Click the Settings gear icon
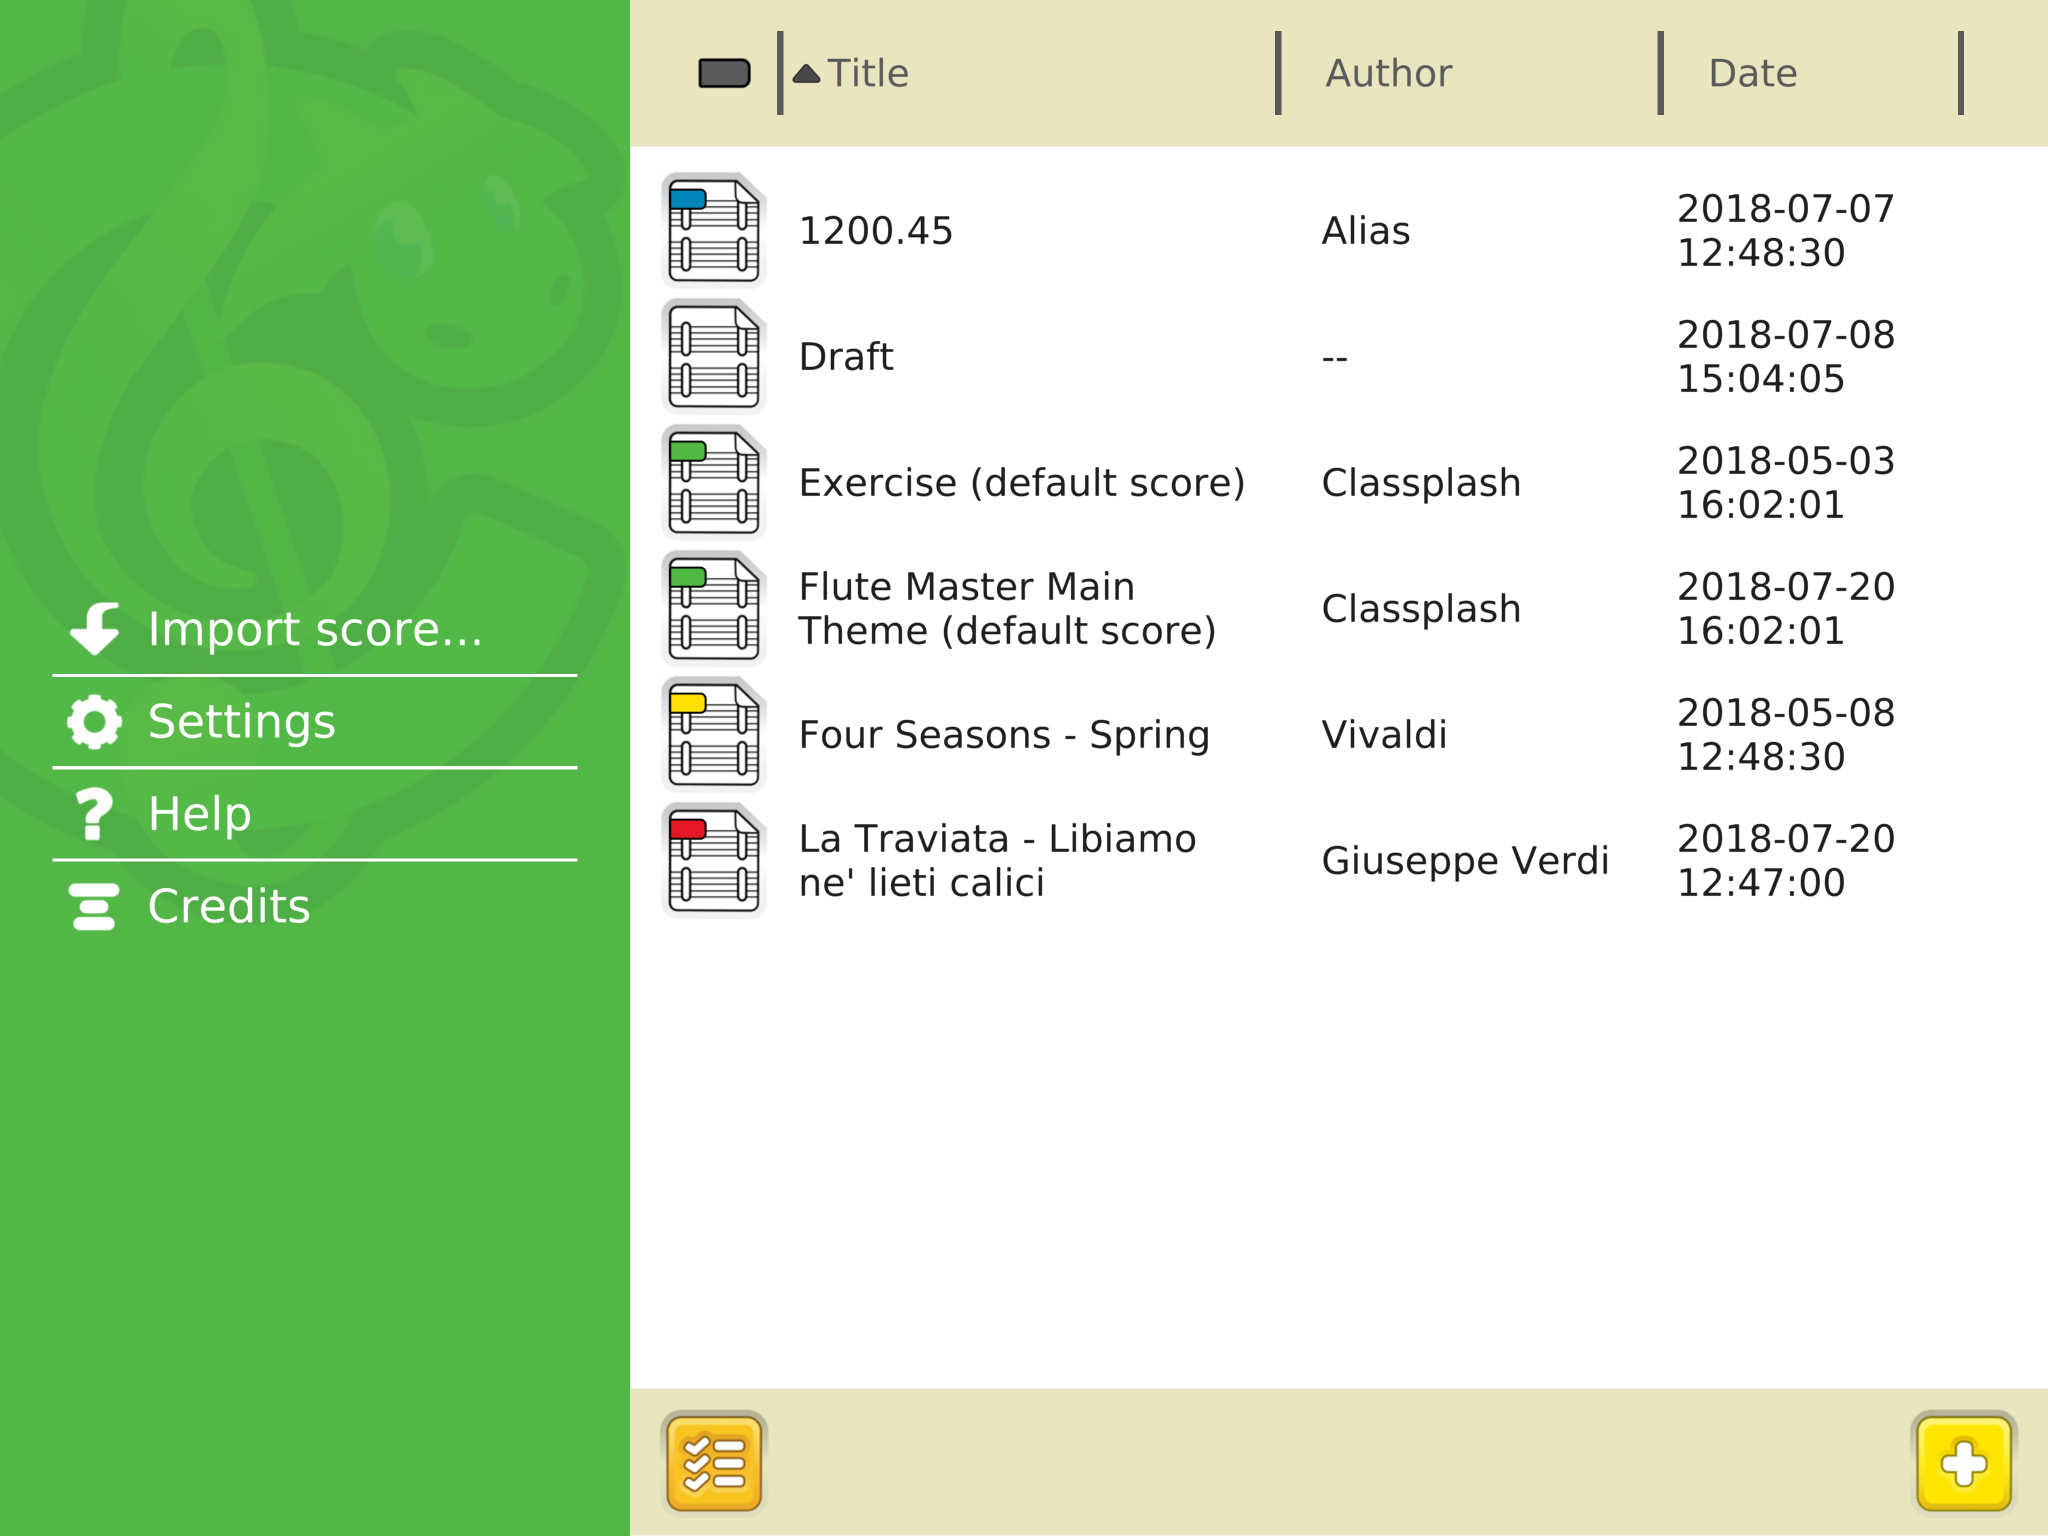The image size is (2048, 1536). coord(95,721)
